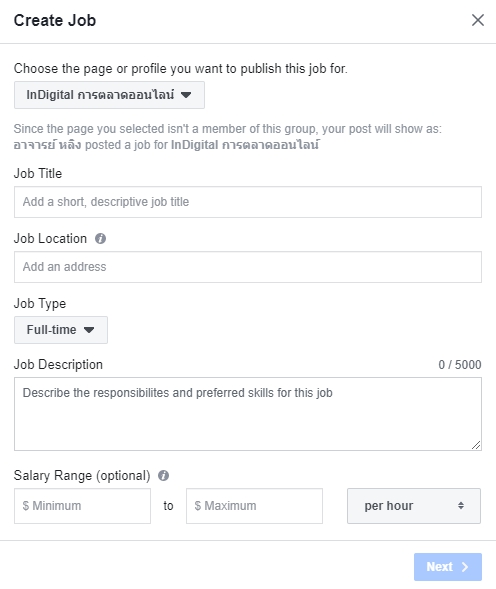The width and height of the screenshot is (496, 589).
Task: Click inside the Job Description text area
Action: [248, 414]
